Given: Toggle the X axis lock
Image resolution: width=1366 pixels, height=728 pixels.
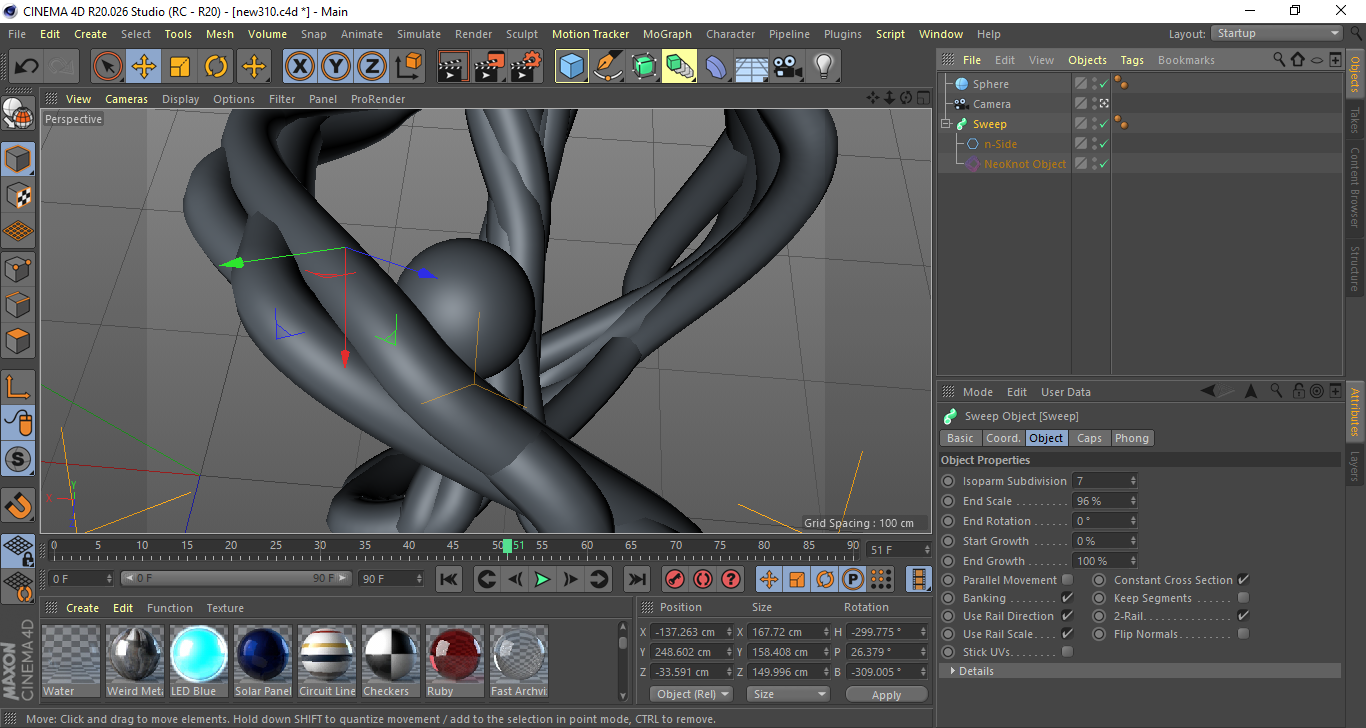Looking at the screenshot, I should pyautogui.click(x=299, y=67).
